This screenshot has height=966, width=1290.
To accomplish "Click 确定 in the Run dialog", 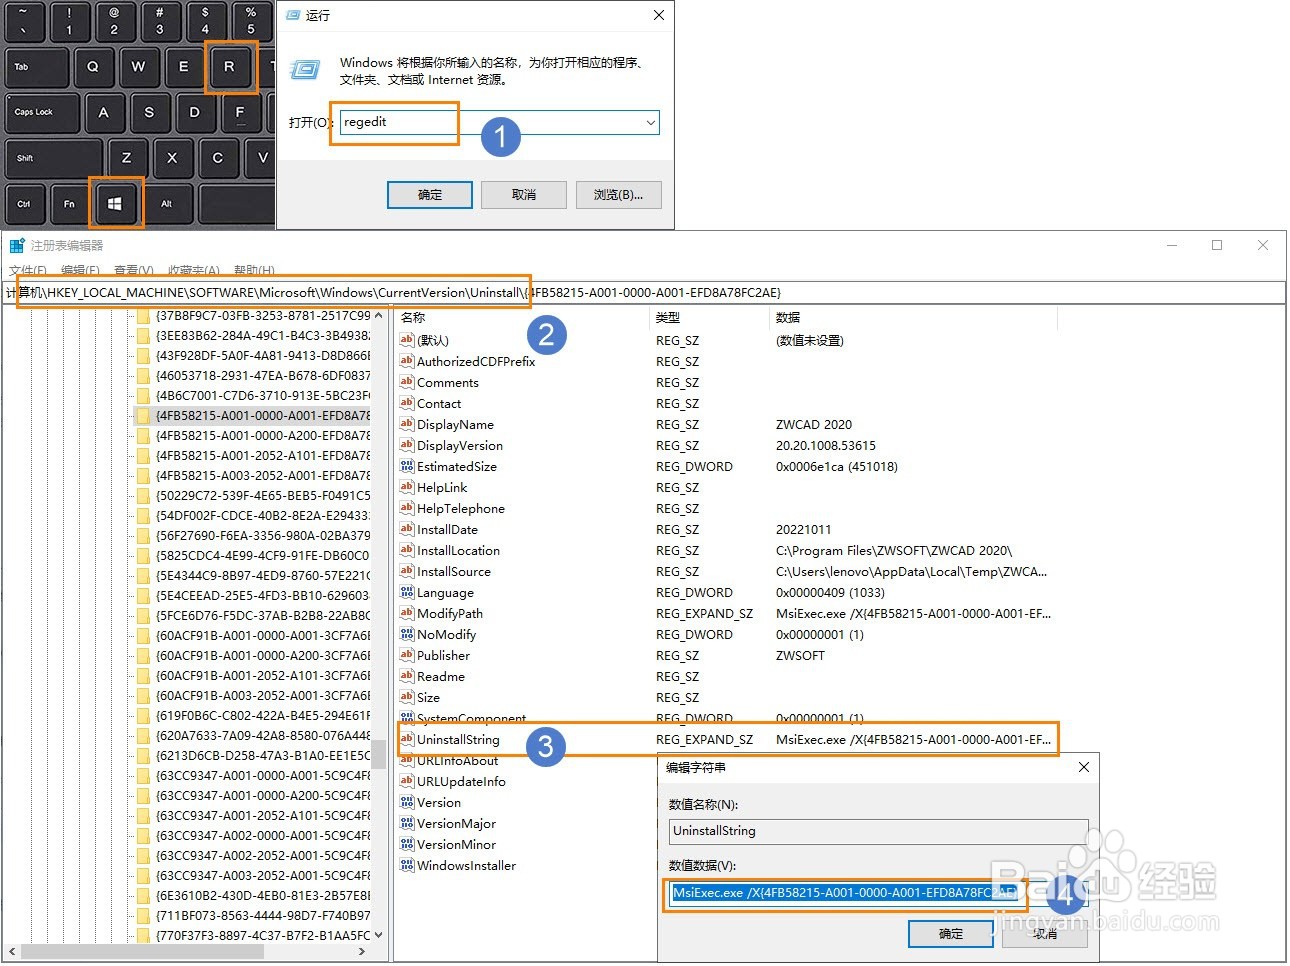I will pos(430,195).
